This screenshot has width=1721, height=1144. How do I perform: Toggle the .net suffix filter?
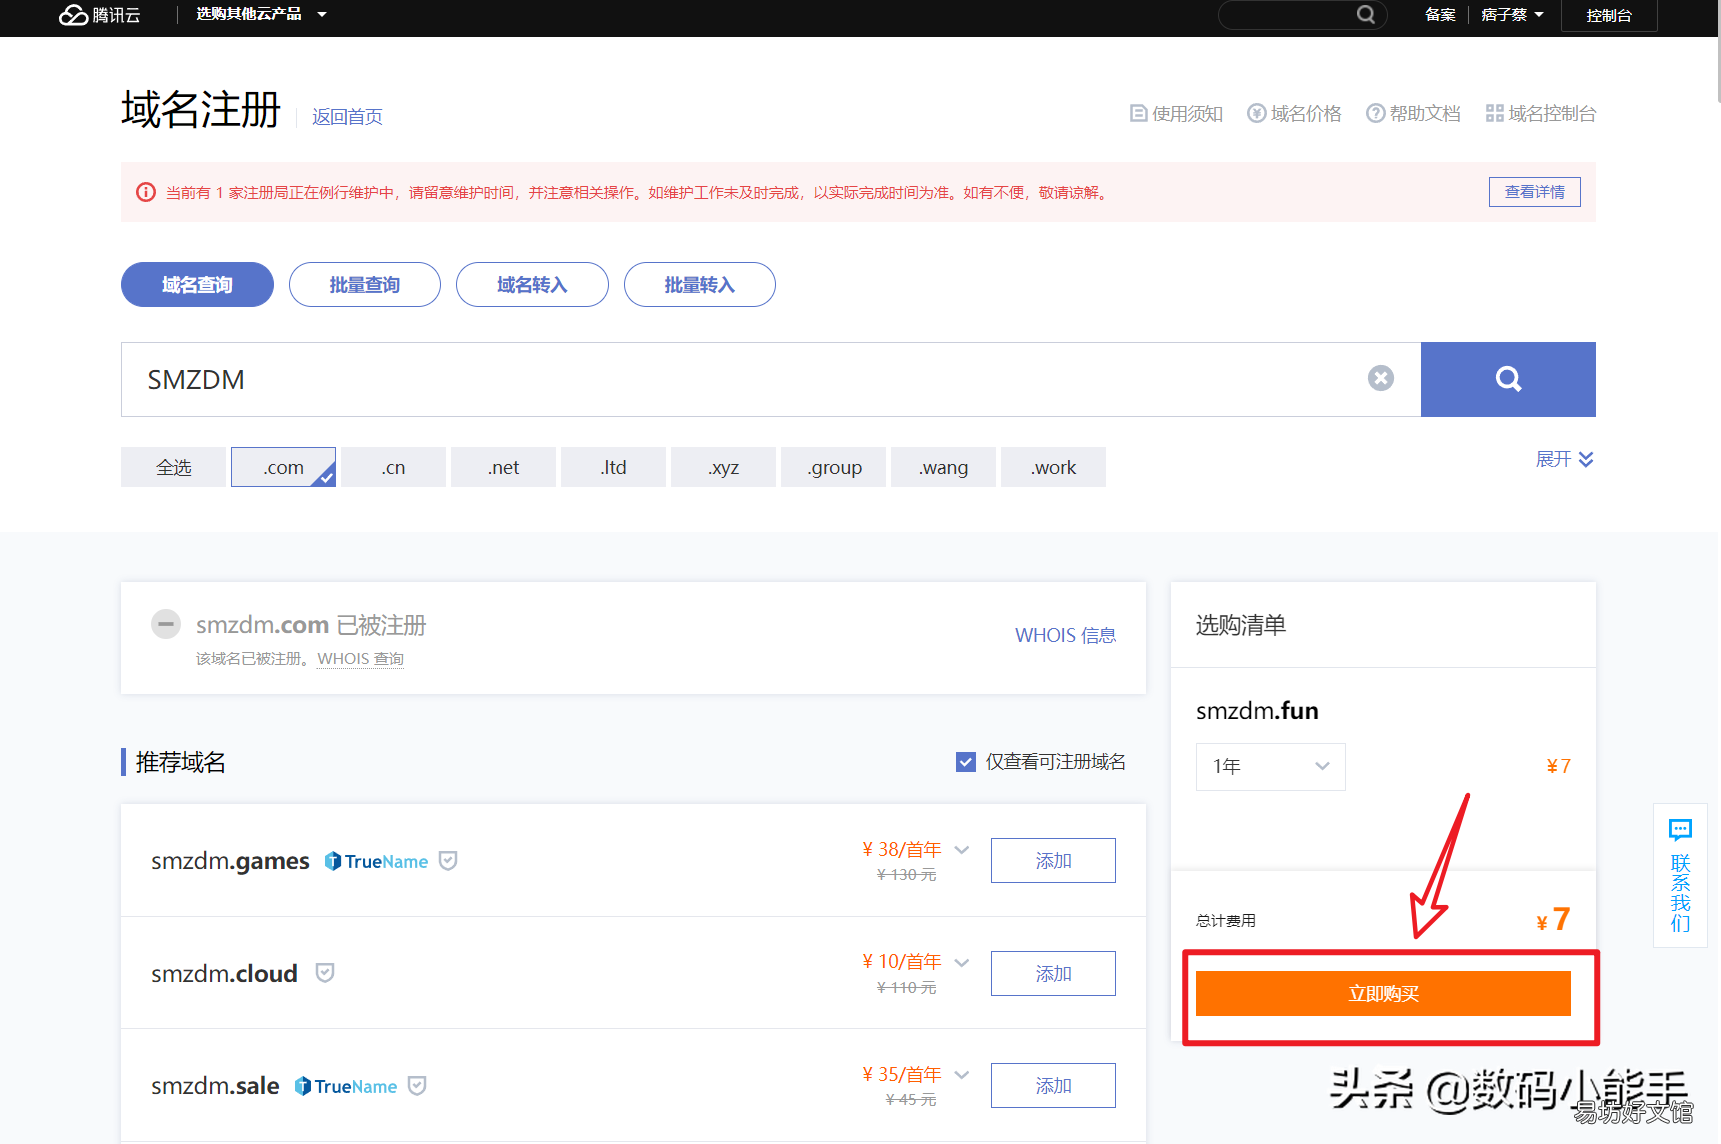coord(503,467)
